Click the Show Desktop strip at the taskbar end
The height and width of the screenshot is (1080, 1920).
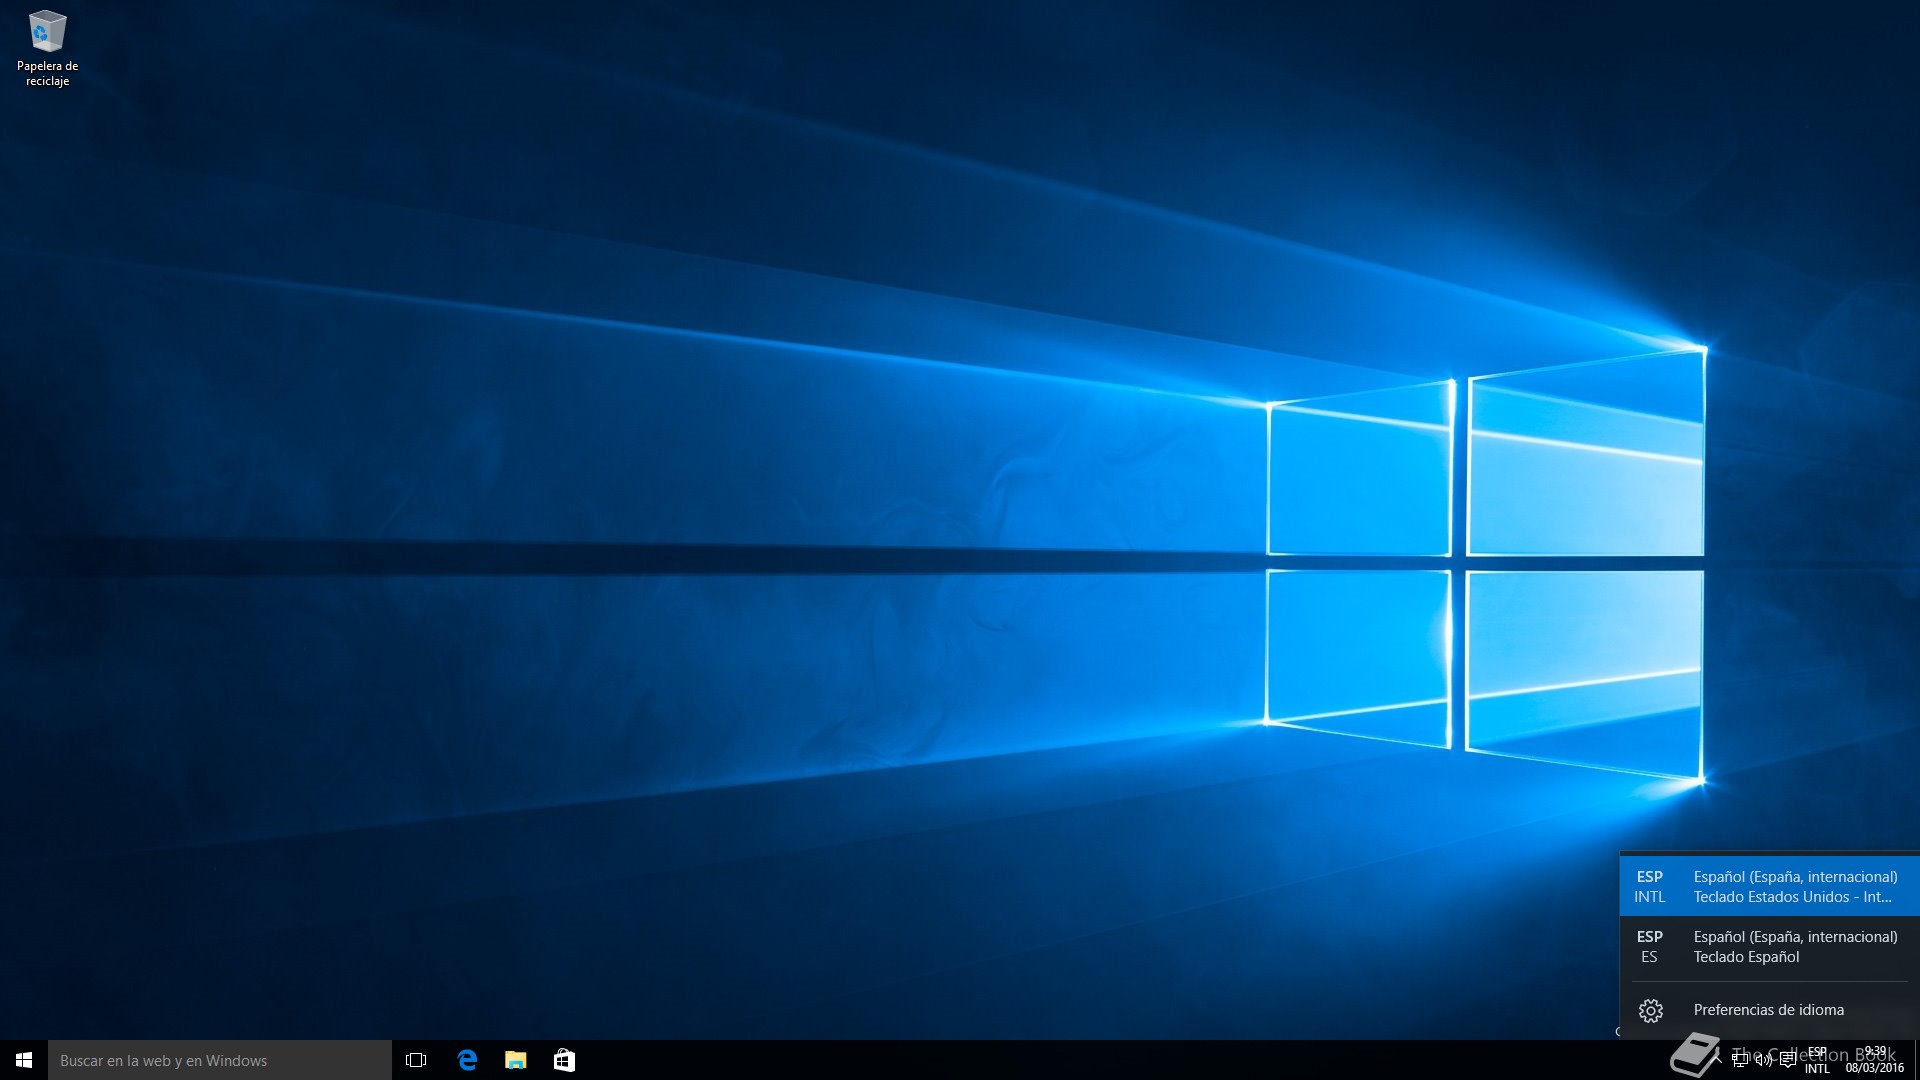(x=1917, y=1060)
